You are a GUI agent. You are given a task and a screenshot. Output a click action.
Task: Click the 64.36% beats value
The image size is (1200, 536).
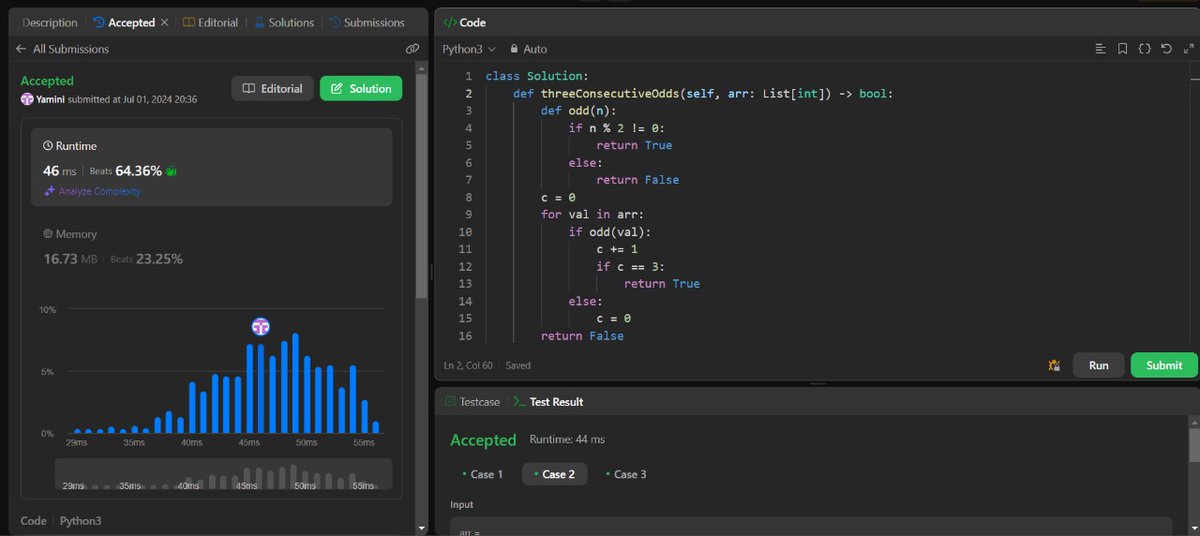click(139, 171)
